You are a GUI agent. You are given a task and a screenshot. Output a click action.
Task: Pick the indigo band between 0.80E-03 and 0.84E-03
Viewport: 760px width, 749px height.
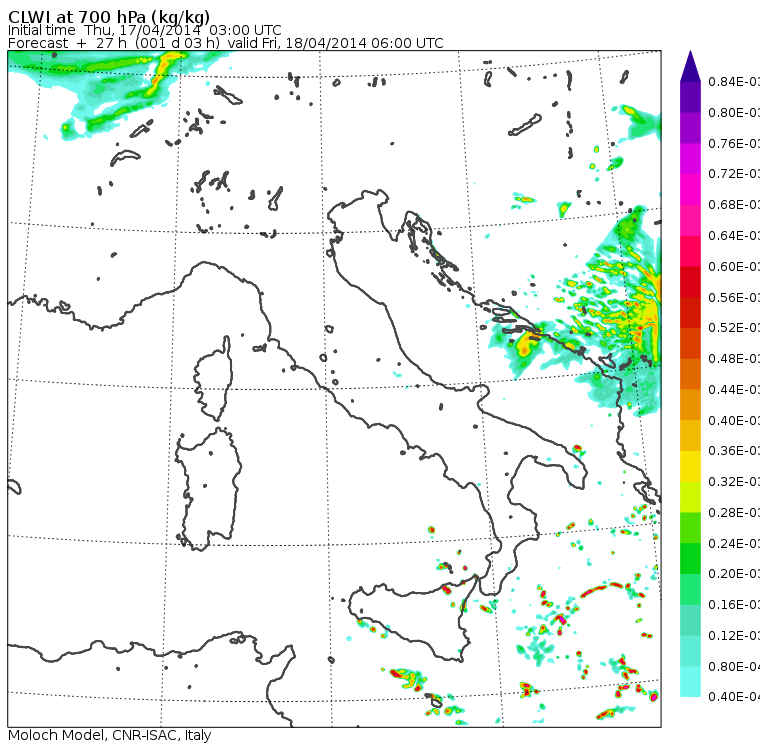(690, 97)
